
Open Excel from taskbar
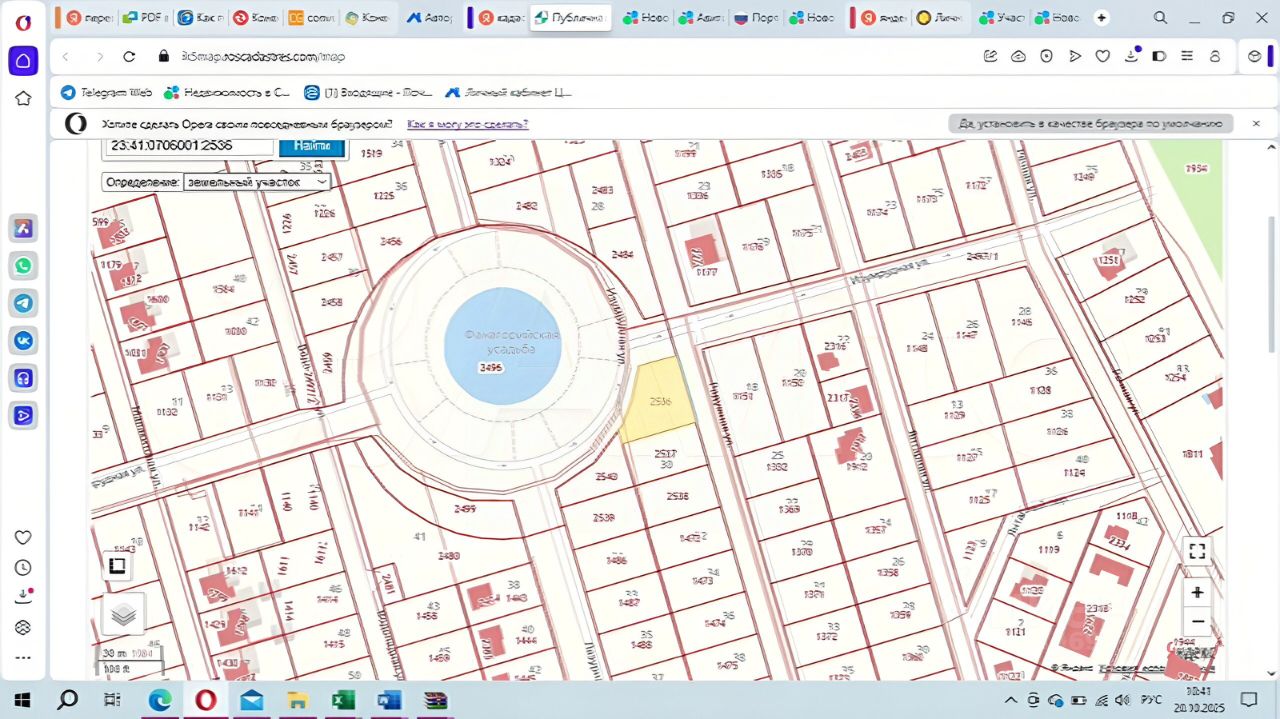click(344, 699)
